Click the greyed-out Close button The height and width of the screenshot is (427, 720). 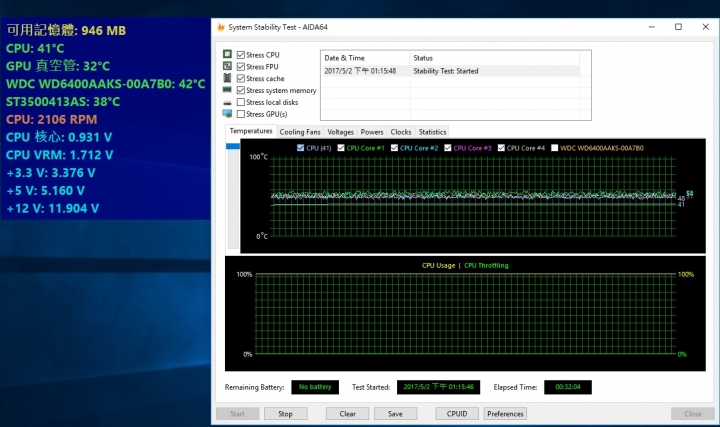coord(693,414)
